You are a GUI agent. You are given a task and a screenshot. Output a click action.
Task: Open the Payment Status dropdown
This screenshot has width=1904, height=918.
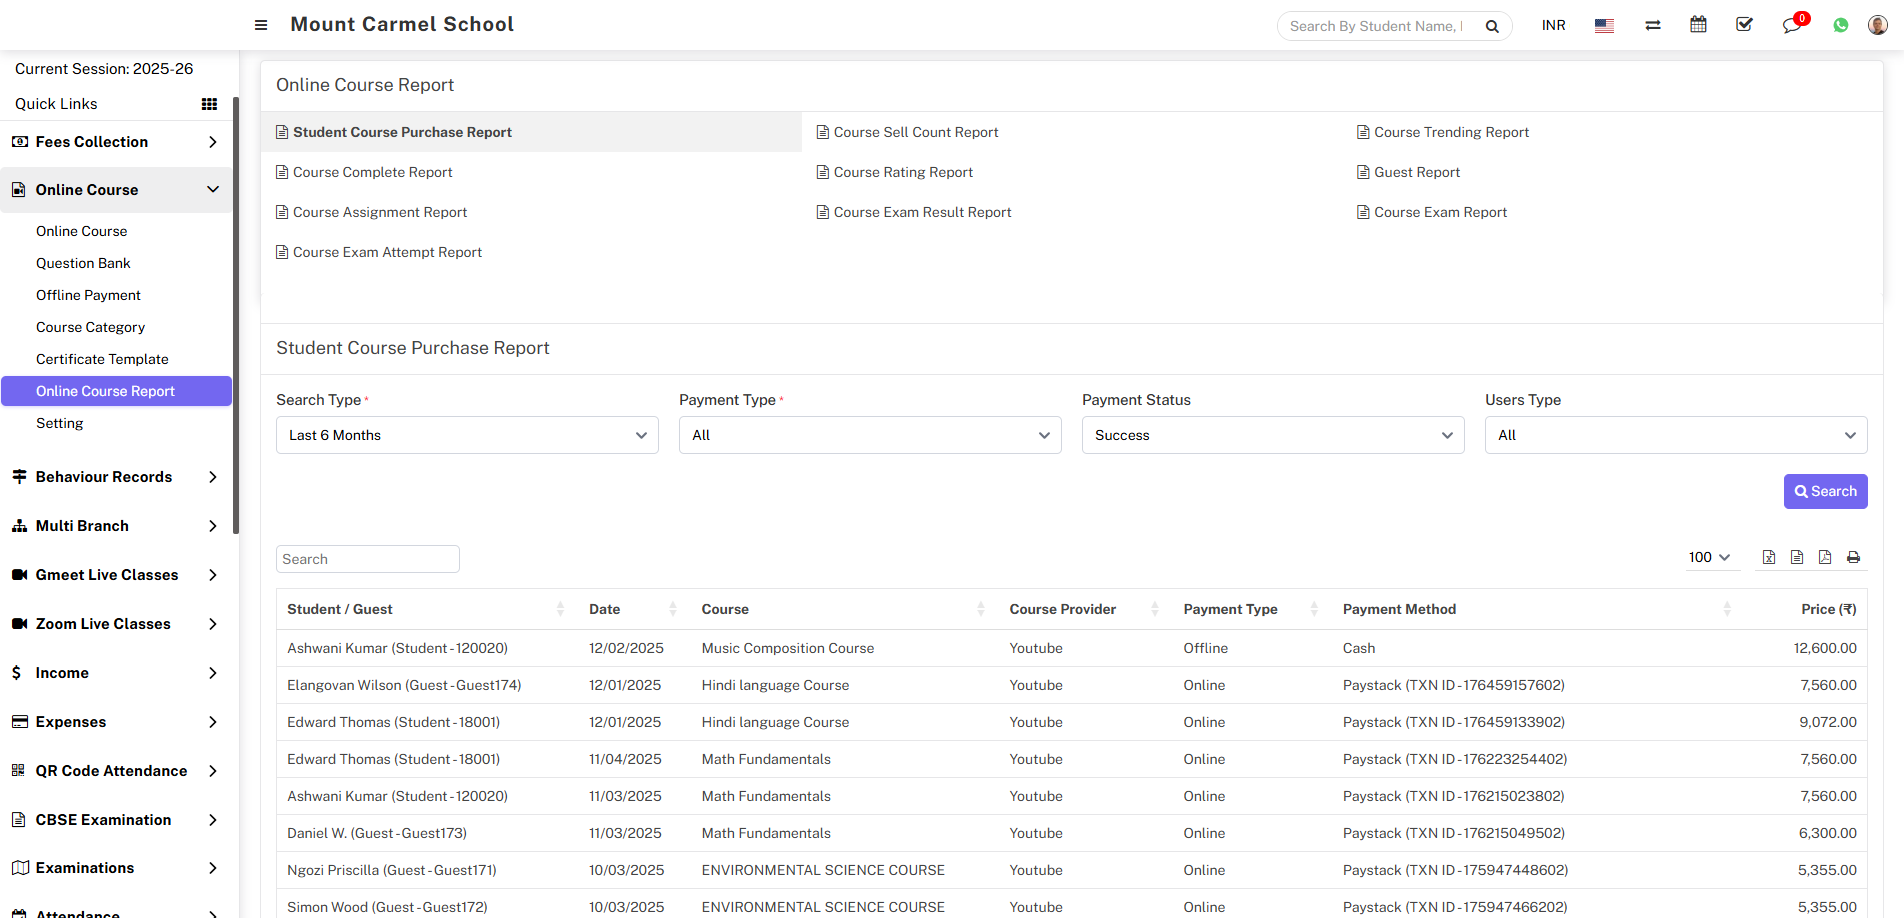point(1272,435)
